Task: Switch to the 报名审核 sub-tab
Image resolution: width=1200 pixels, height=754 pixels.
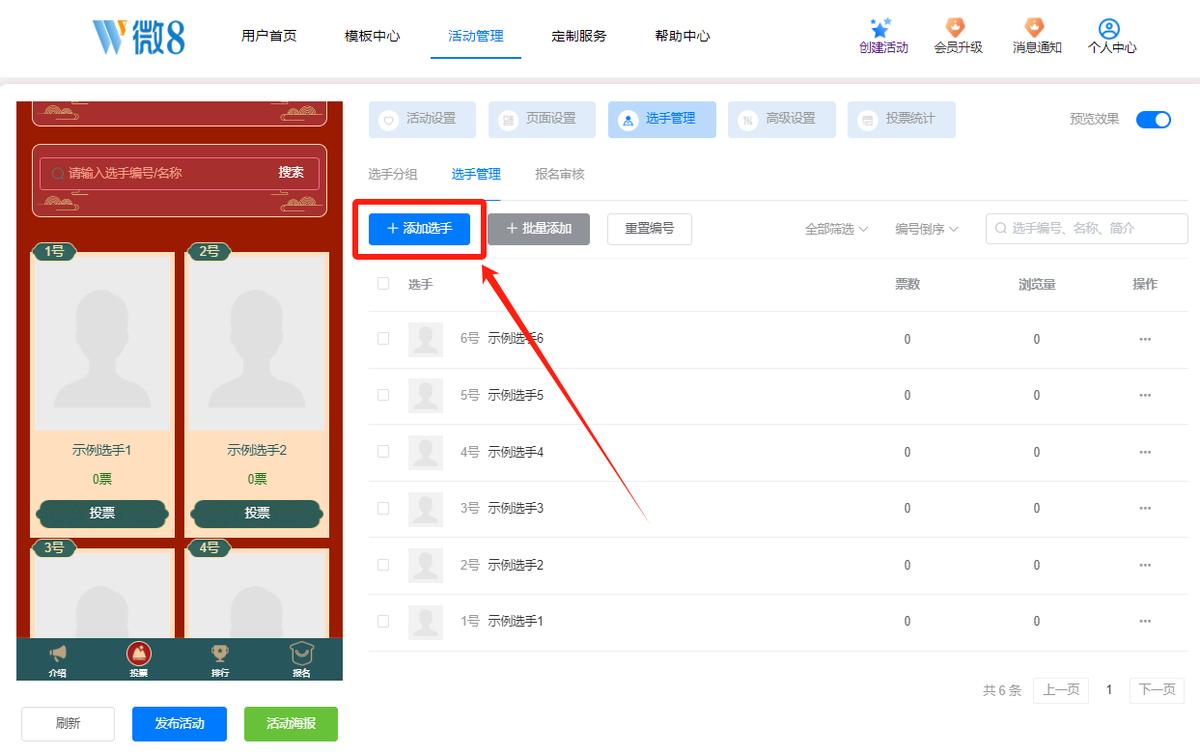Action: (560, 174)
